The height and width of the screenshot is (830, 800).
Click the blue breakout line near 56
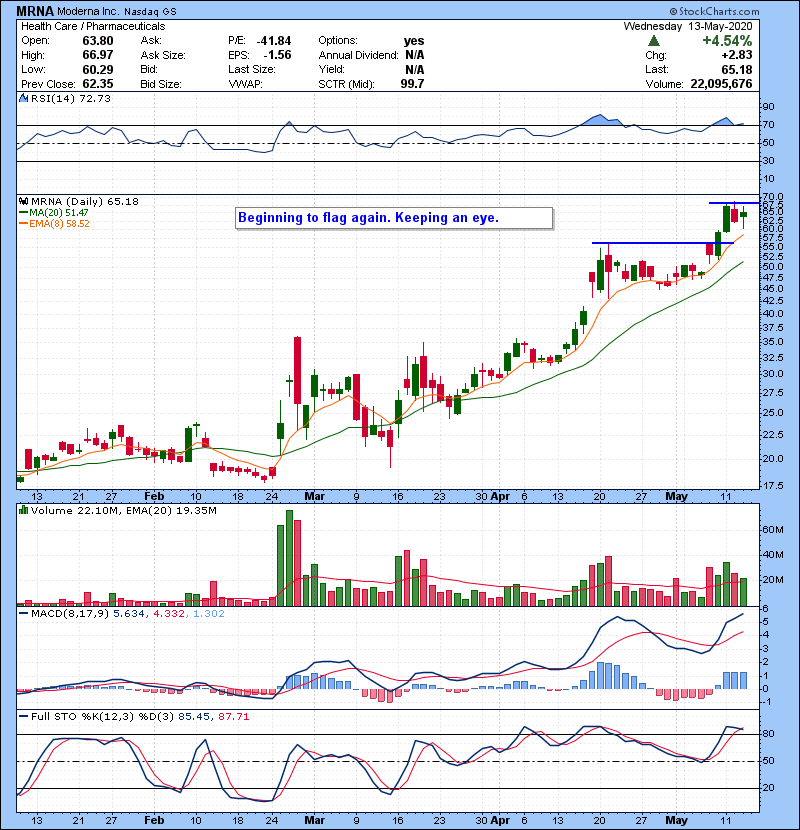point(662,243)
